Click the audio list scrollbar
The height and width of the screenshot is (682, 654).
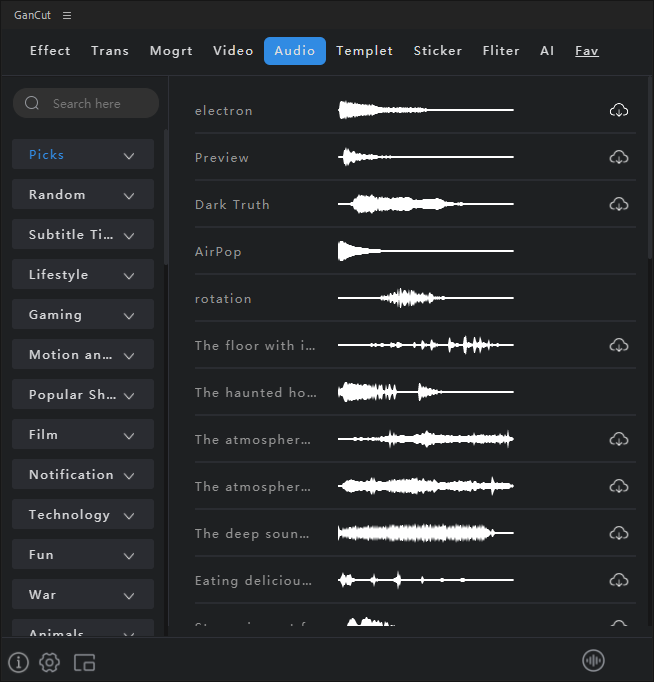click(650, 167)
